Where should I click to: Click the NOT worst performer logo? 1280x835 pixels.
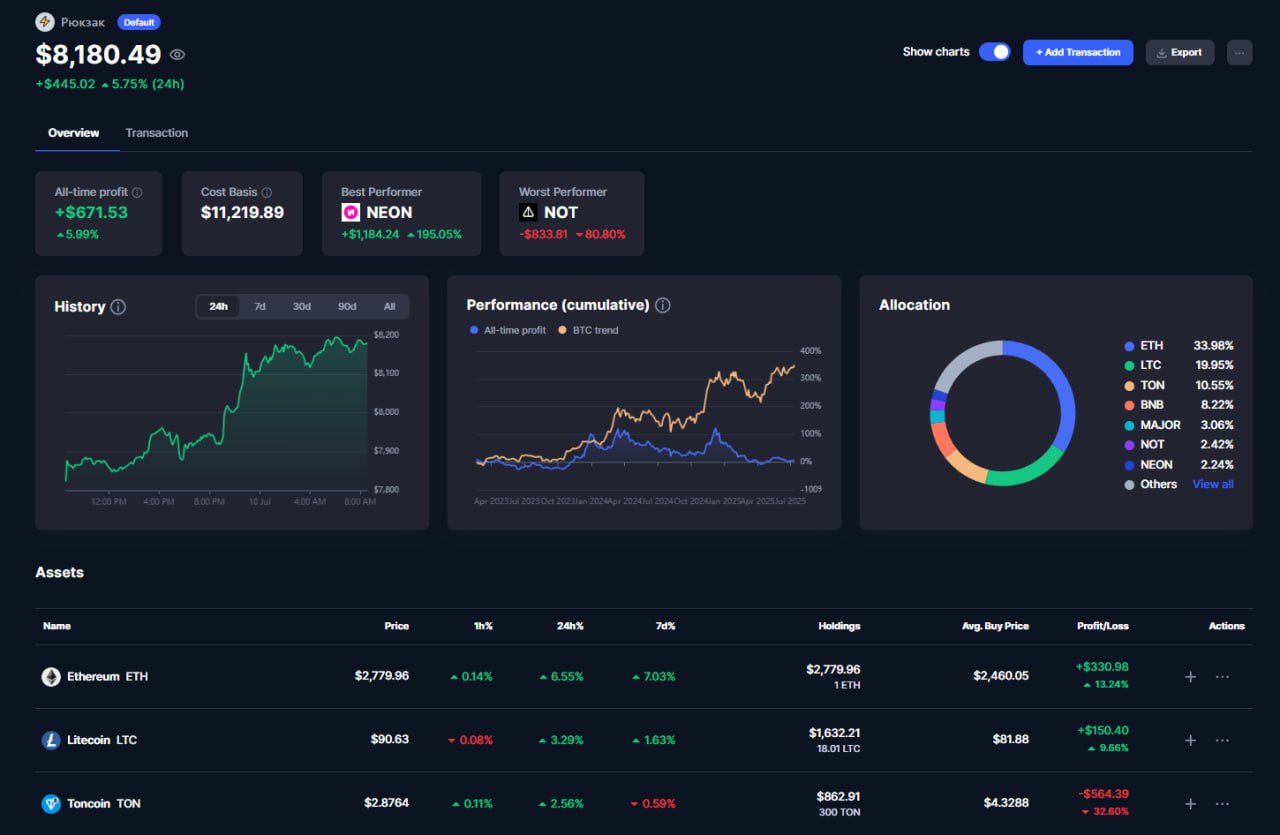pyautogui.click(x=528, y=212)
